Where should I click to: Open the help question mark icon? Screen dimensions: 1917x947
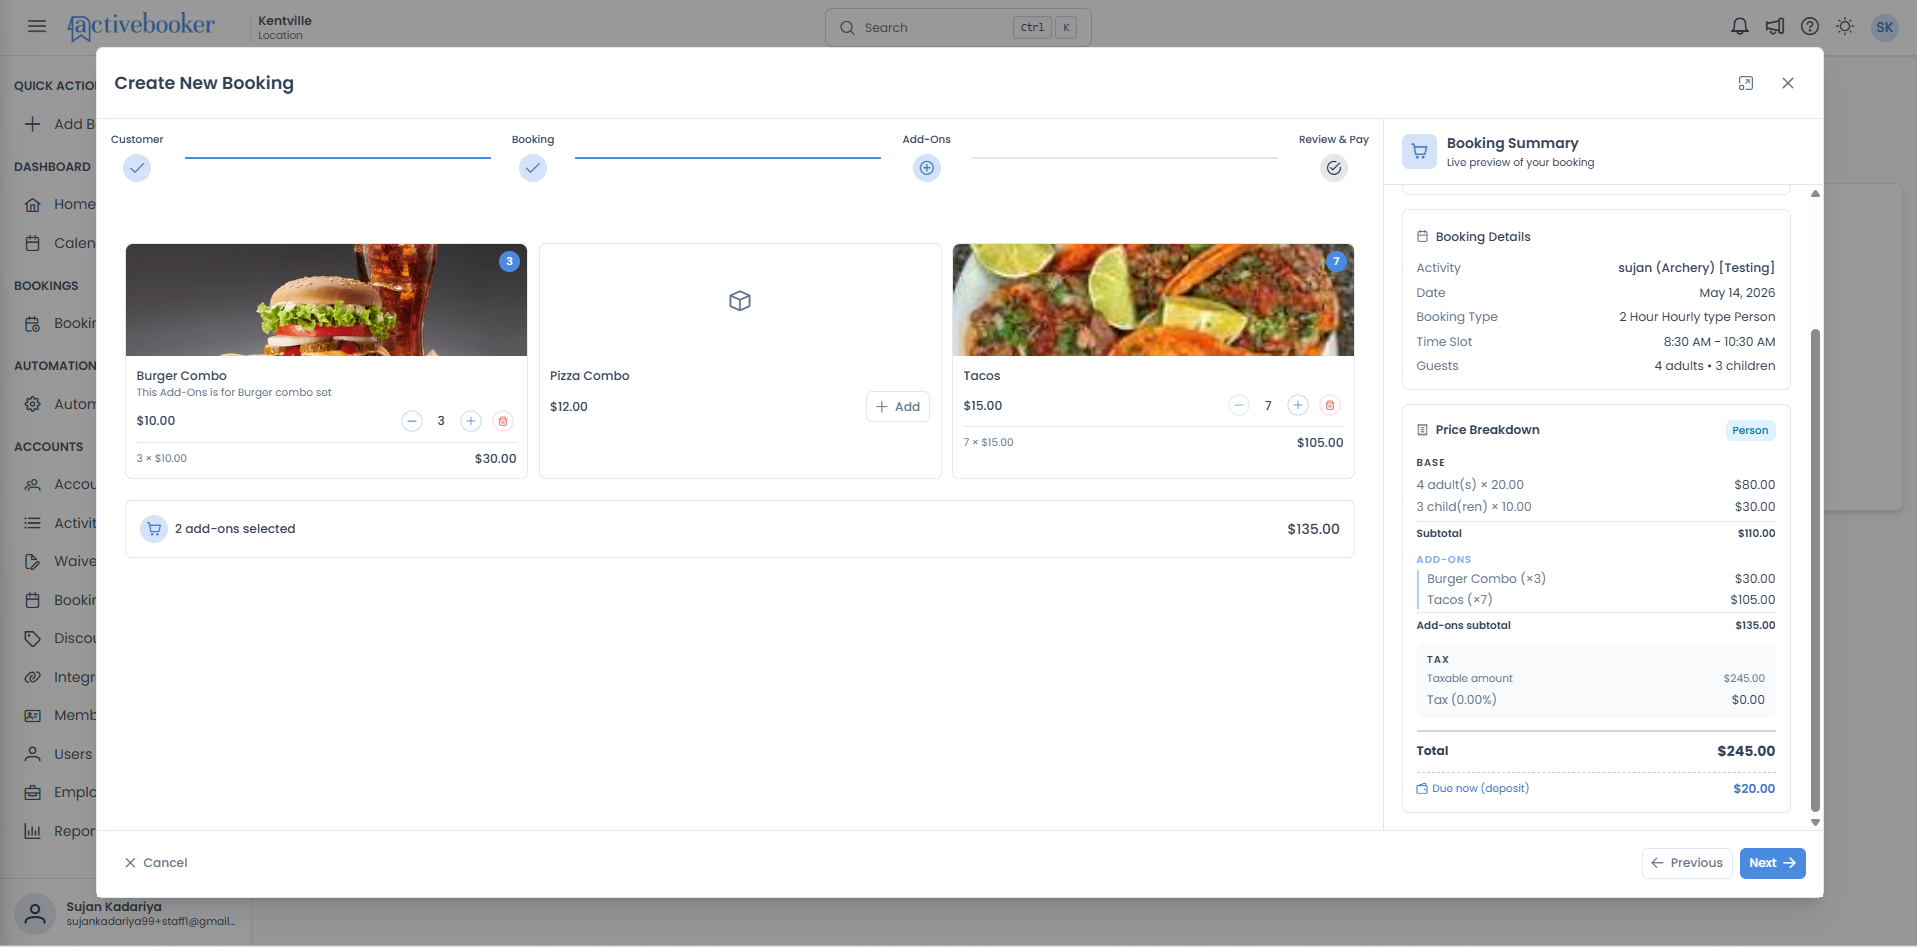pos(1810,27)
